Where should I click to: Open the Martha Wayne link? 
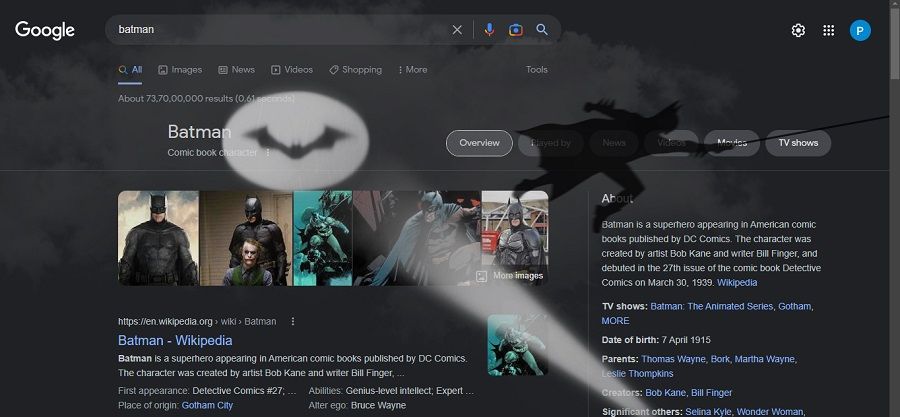click(x=765, y=359)
